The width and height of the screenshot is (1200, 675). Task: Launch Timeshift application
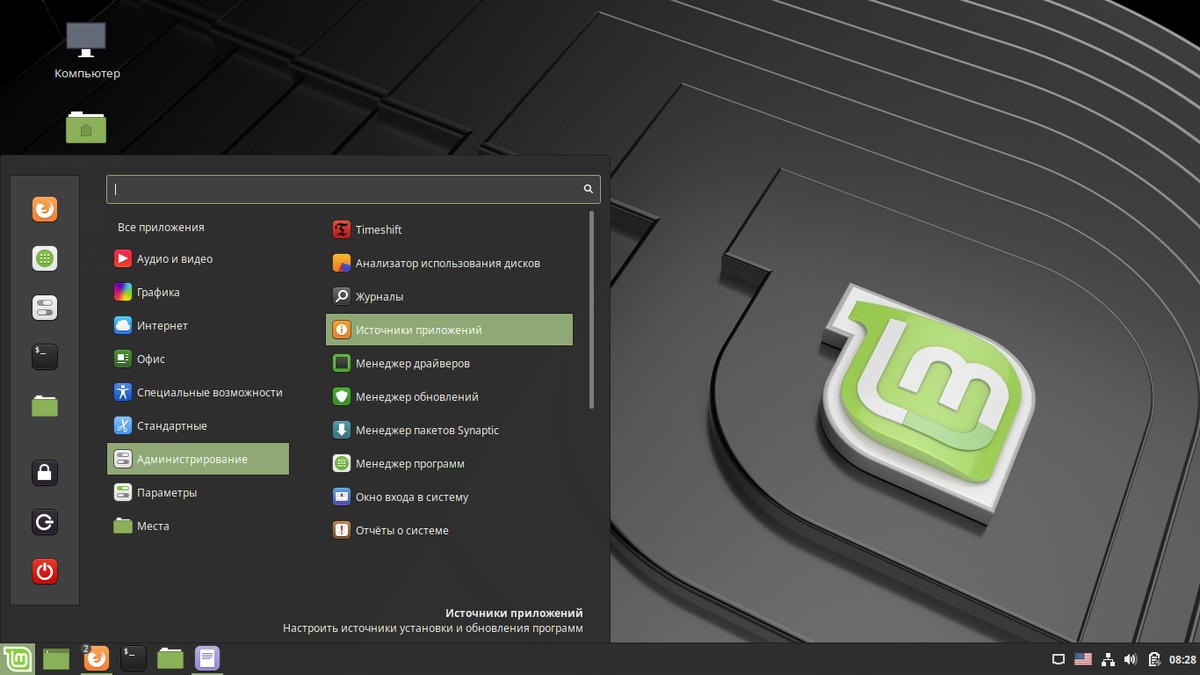(449, 230)
